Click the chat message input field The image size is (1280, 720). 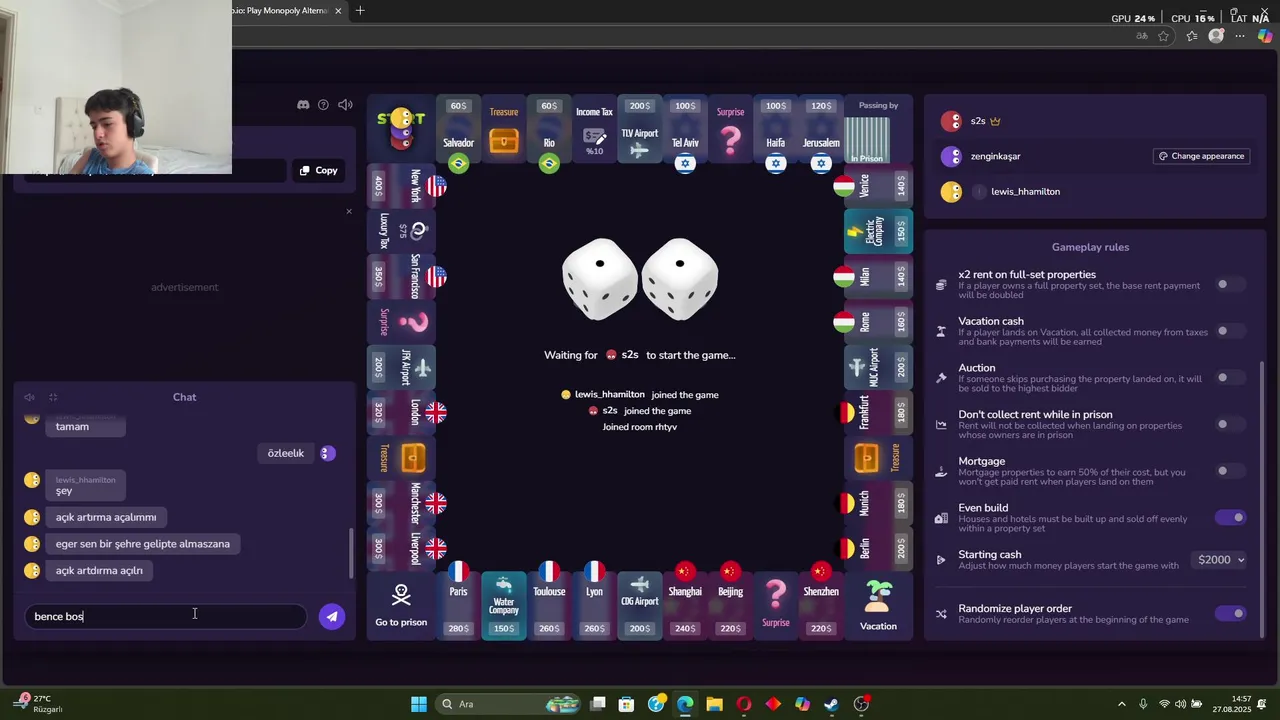tap(165, 616)
